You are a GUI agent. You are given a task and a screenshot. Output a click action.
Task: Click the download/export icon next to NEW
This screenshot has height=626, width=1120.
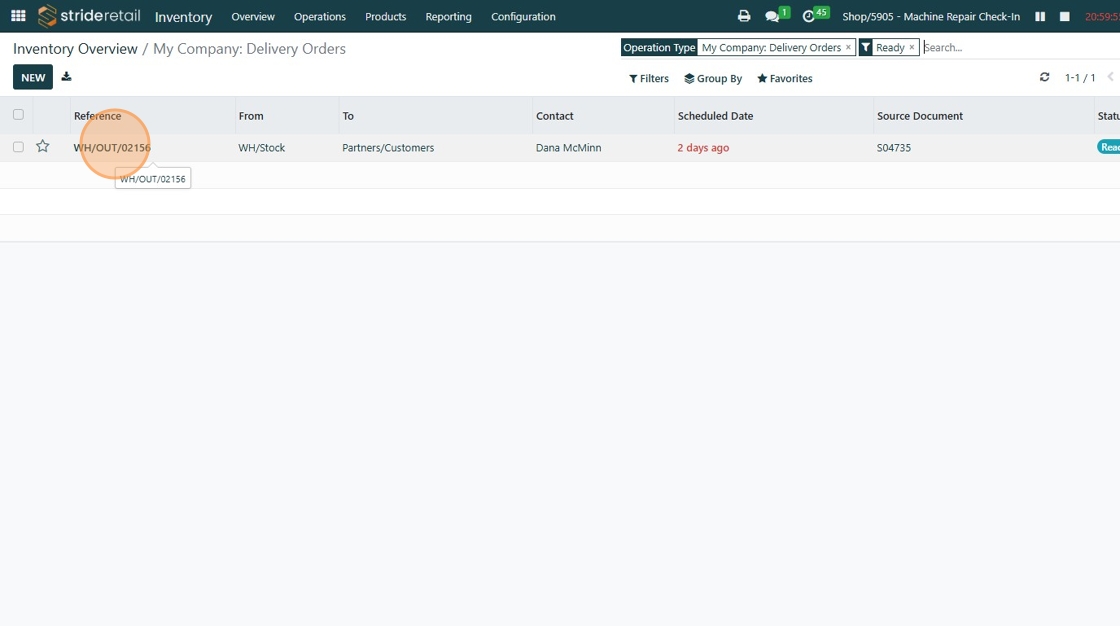click(x=66, y=76)
